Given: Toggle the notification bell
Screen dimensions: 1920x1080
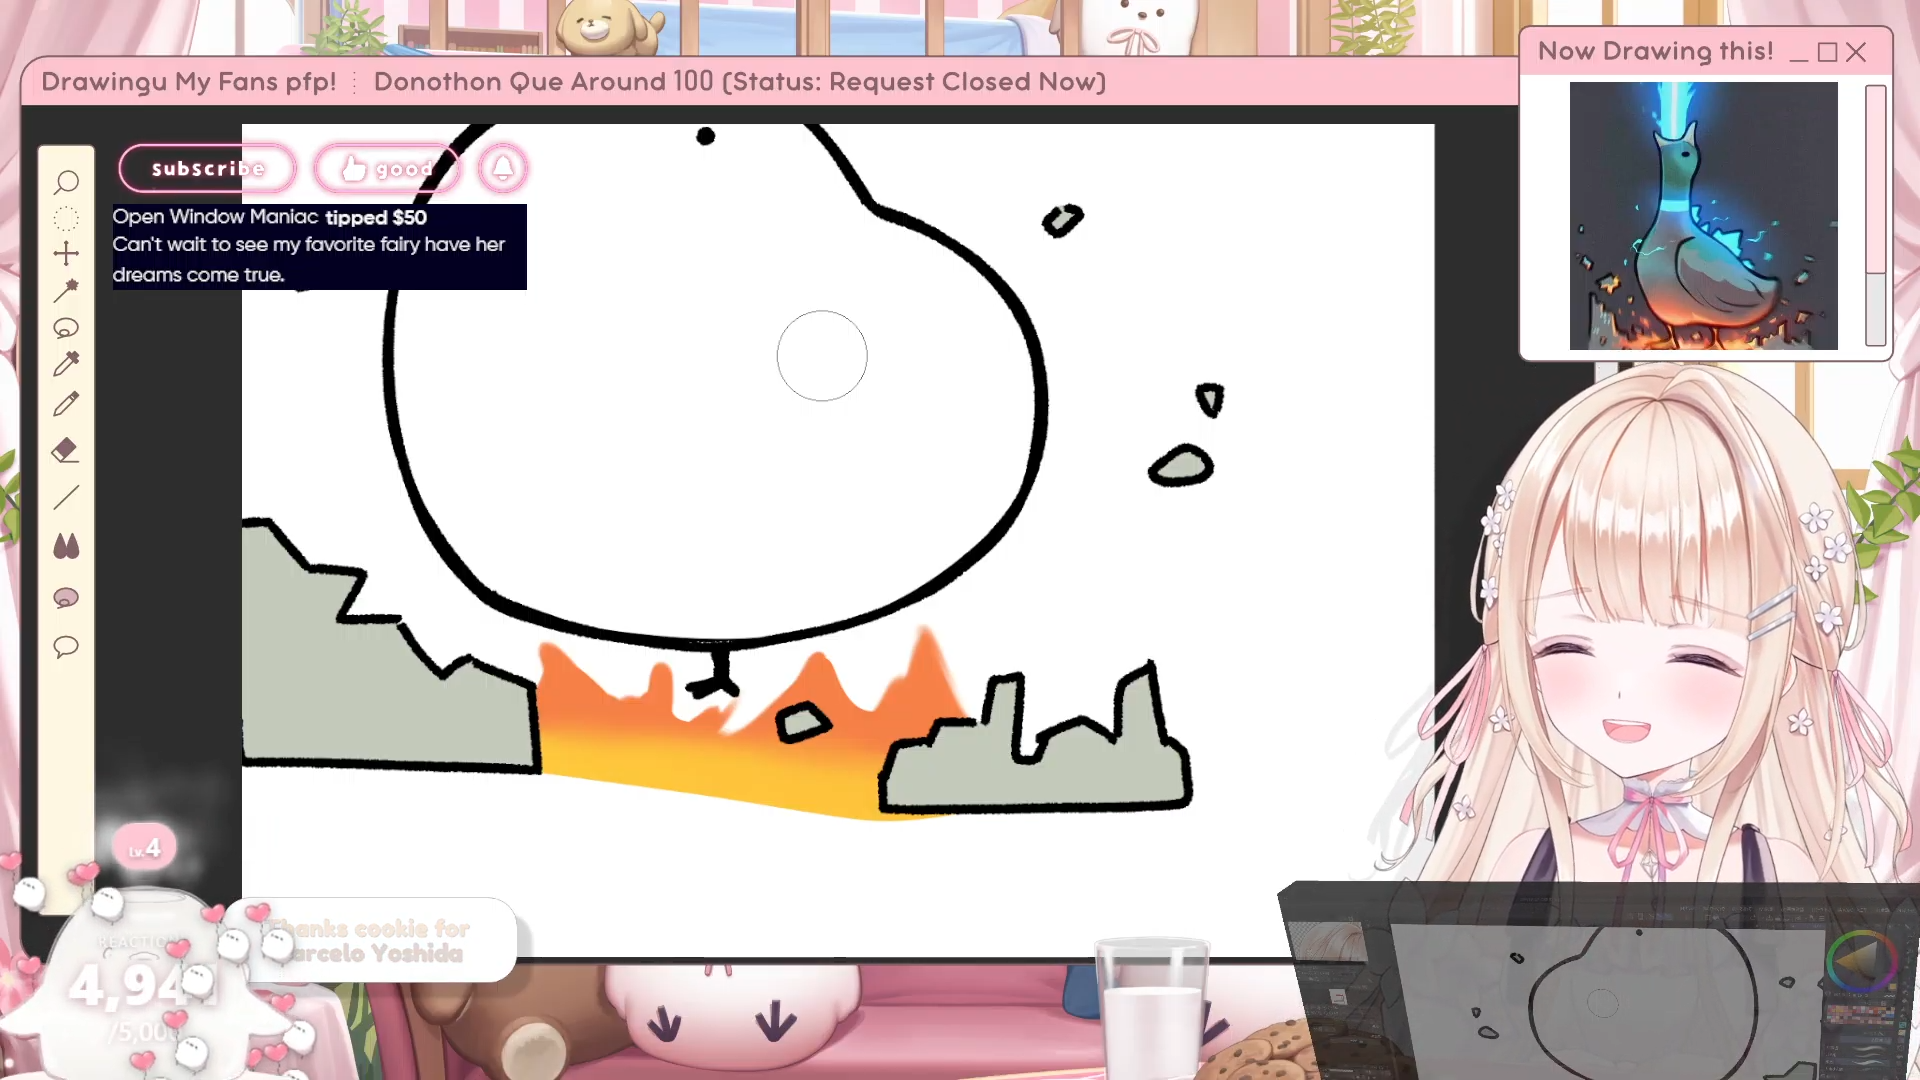Looking at the screenshot, I should click(503, 168).
